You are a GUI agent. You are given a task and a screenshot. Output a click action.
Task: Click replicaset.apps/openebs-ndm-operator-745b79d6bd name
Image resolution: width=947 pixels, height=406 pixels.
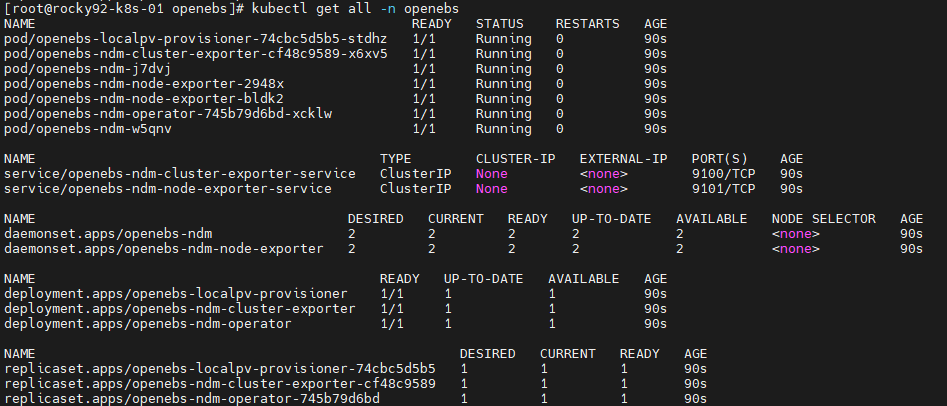tap(191, 399)
